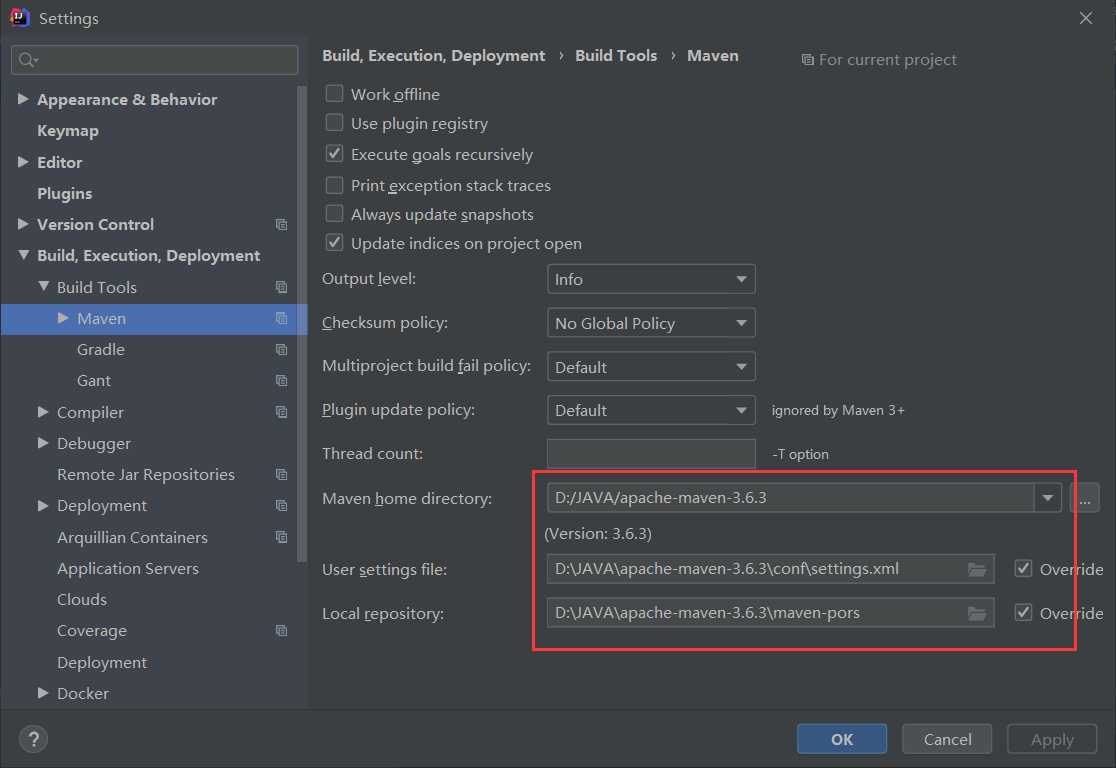Screen dimensions: 1116x768
Task: Click the project-level icon next to Remote Jar Repositories
Action: tap(282, 475)
